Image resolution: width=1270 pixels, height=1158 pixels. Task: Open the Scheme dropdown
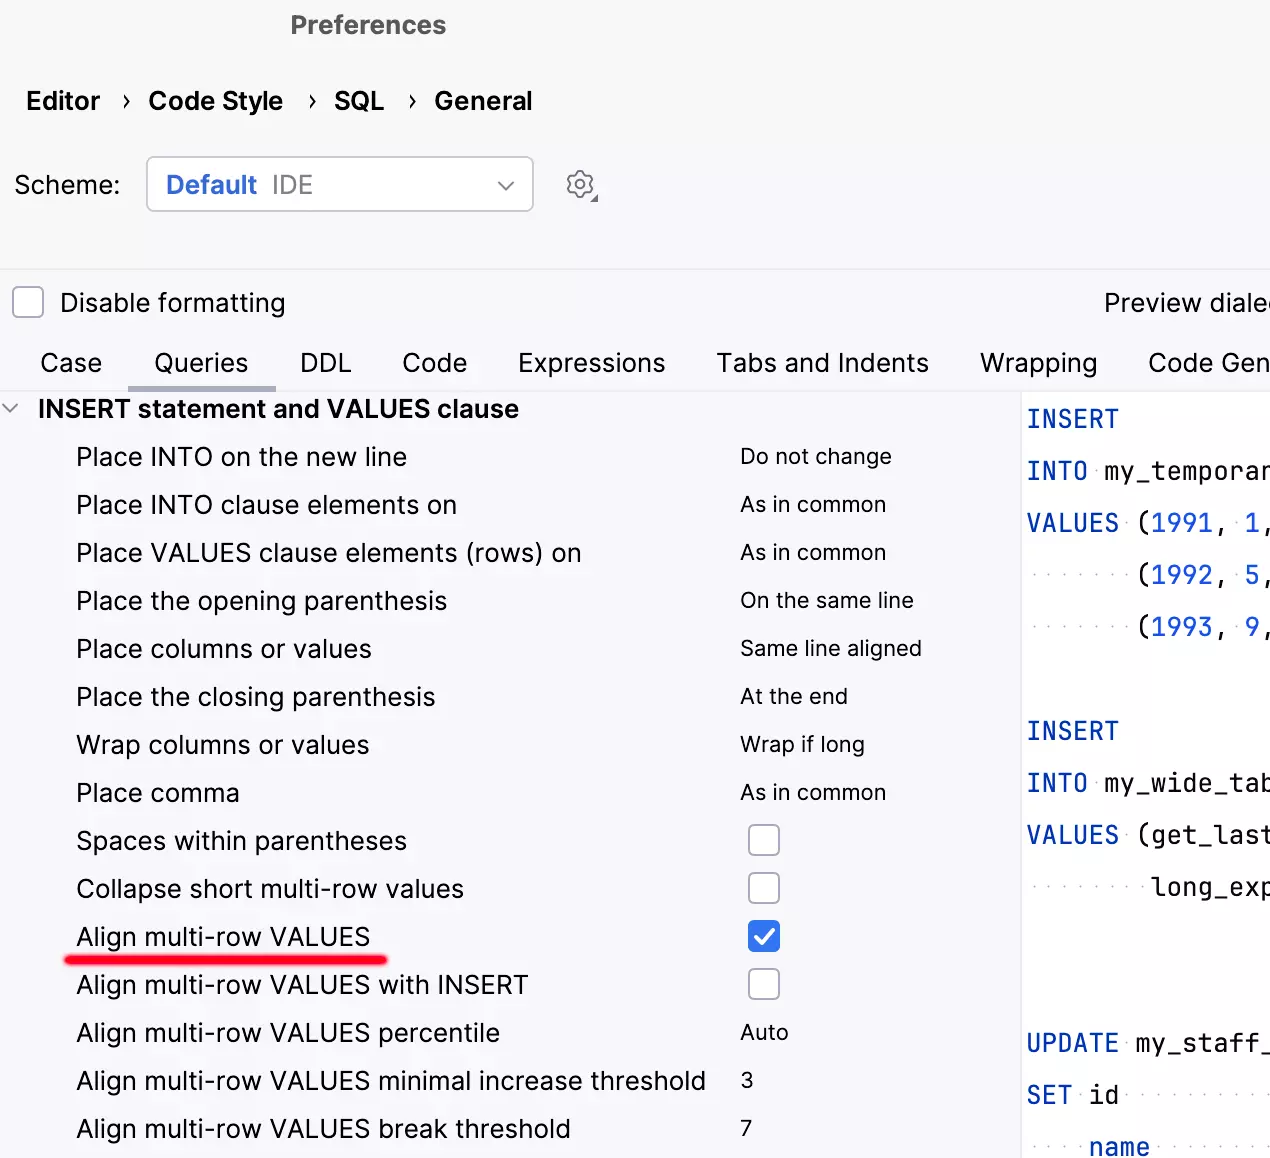[339, 185]
